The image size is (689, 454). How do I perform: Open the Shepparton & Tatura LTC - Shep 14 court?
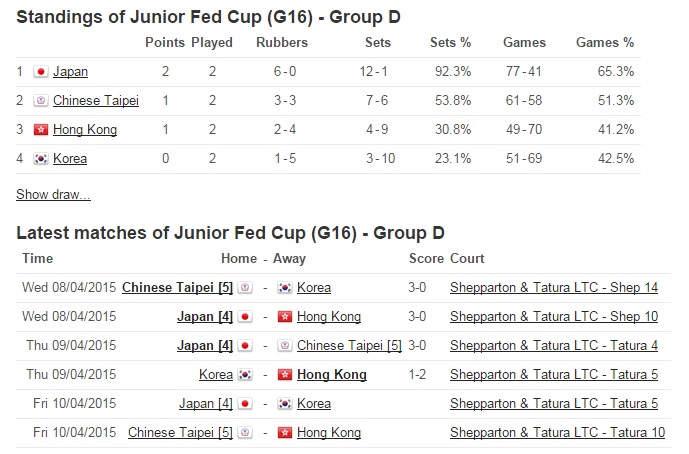554,287
